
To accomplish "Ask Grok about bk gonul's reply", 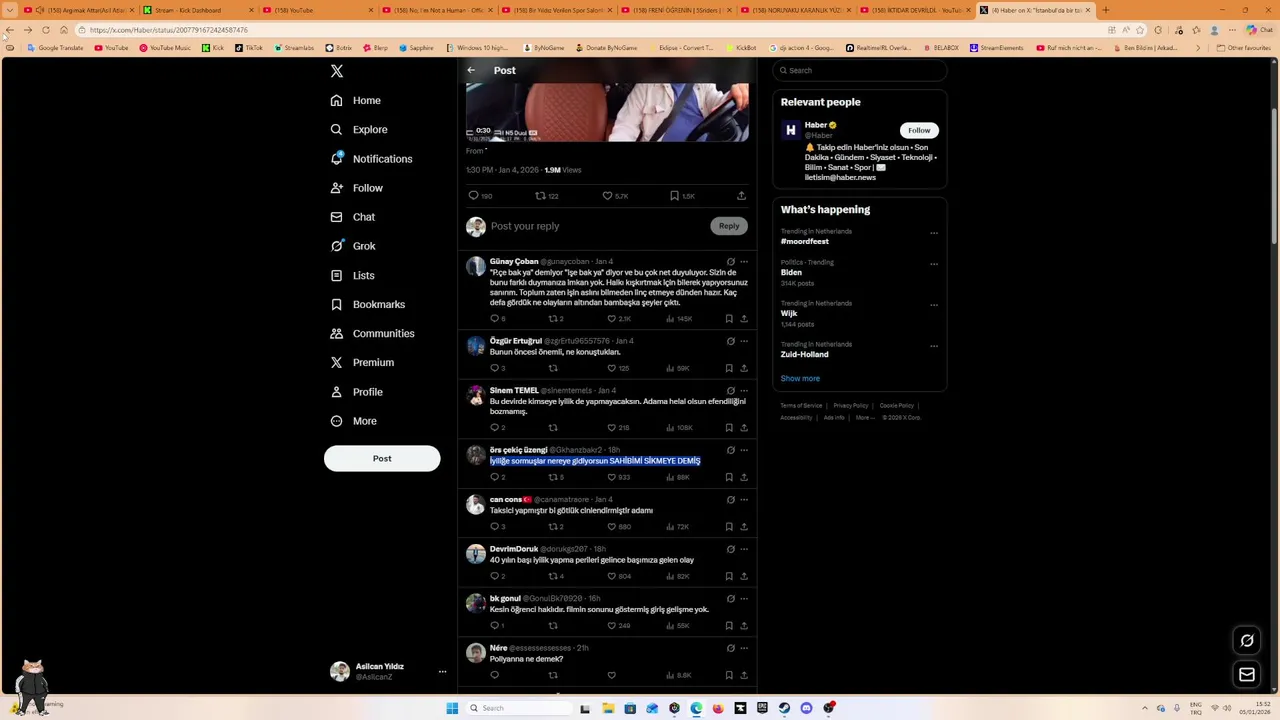I will coord(730,599).
